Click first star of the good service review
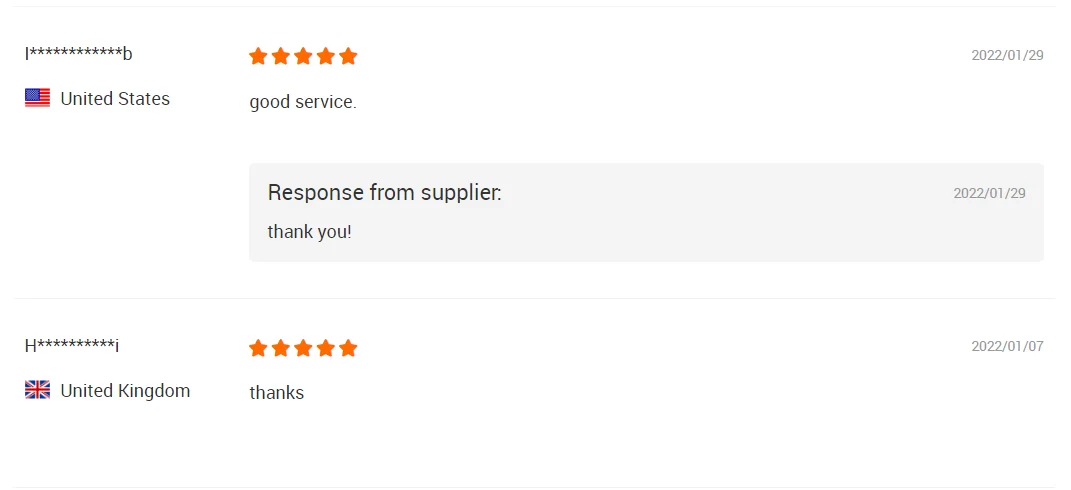 258,56
